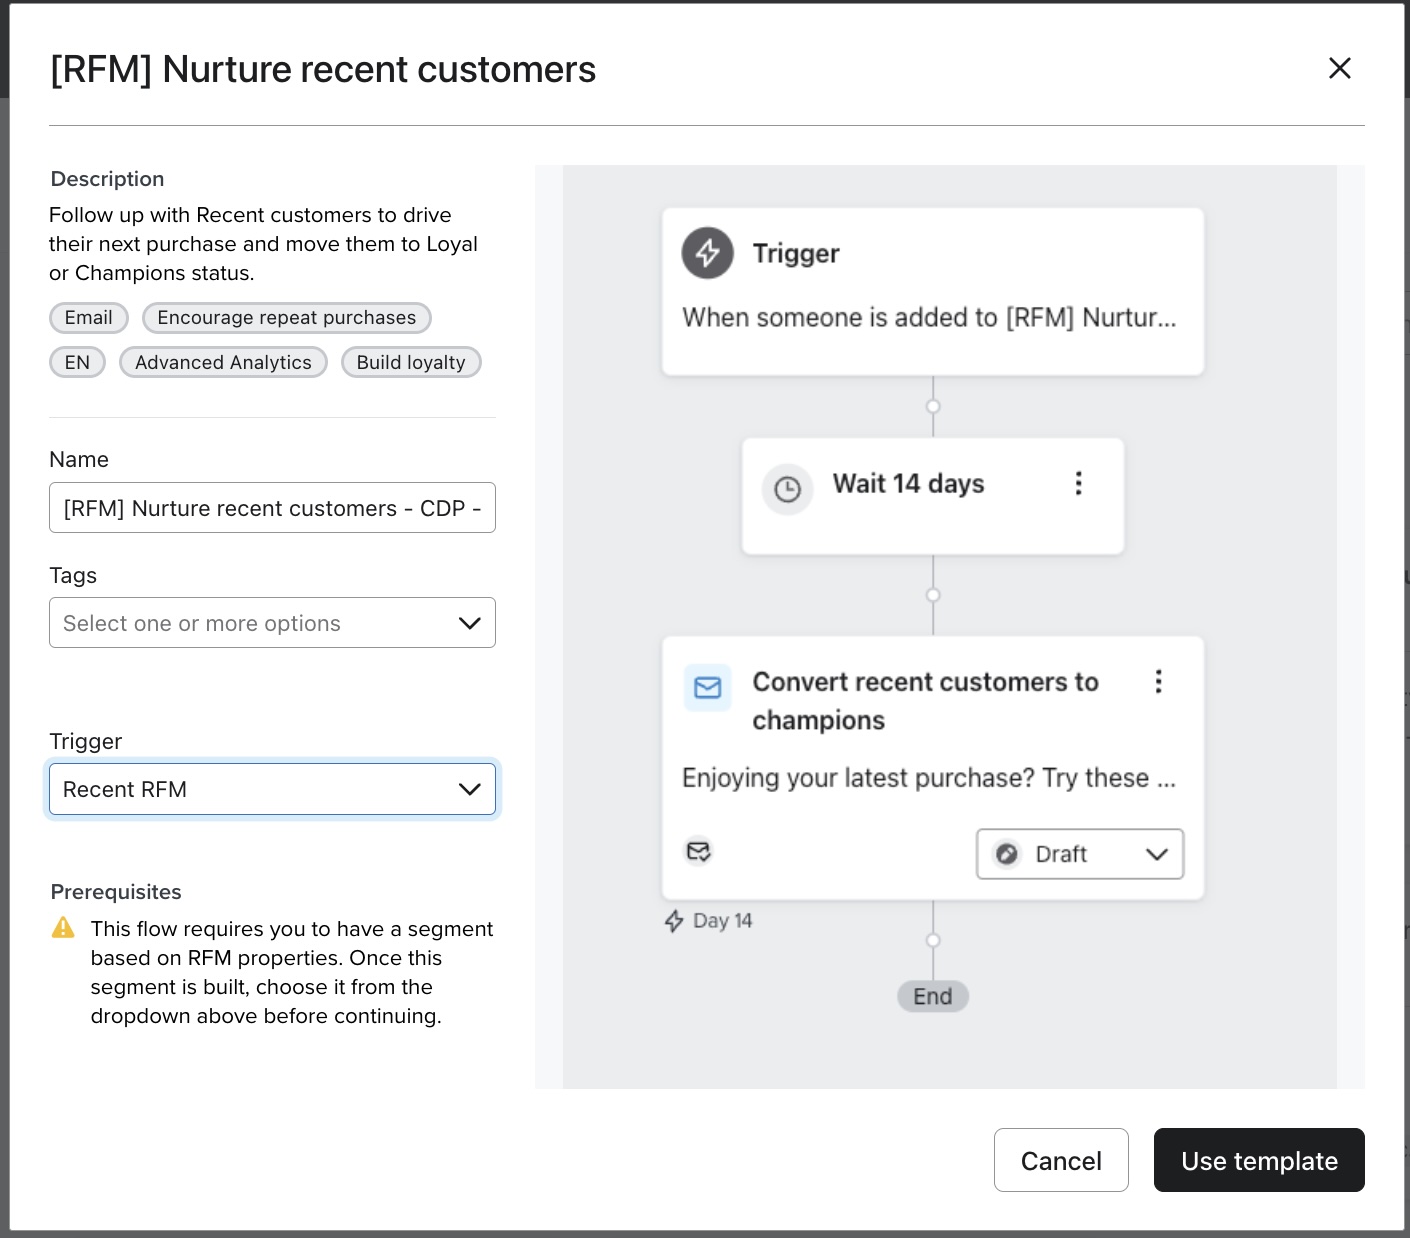Image resolution: width=1410 pixels, height=1238 pixels.
Task: Click the Advanced Analytics tag chip
Action: (x=223, y=362)
